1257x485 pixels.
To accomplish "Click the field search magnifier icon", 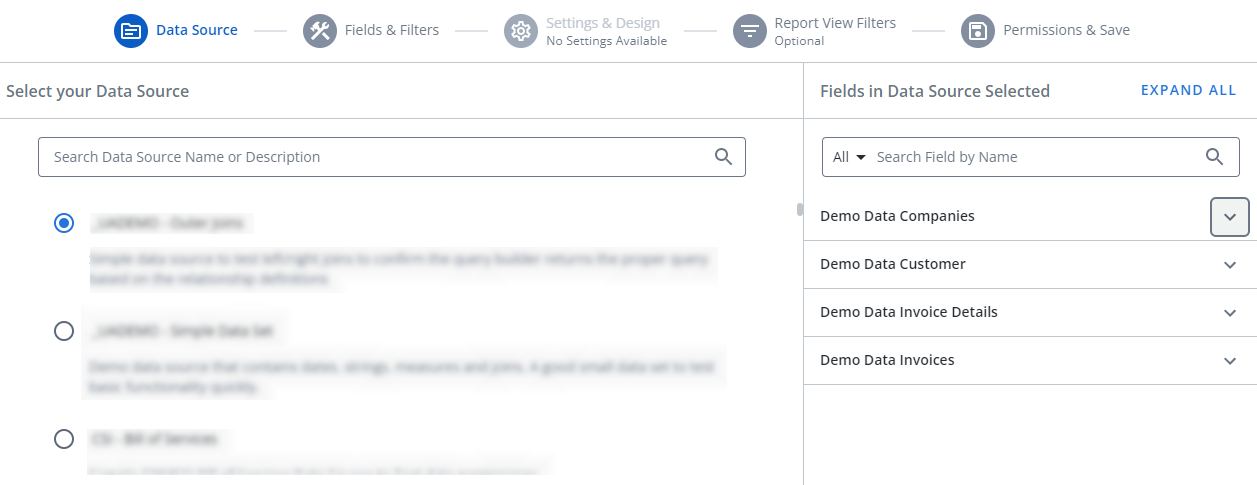I will click(x=1214, y=157).
